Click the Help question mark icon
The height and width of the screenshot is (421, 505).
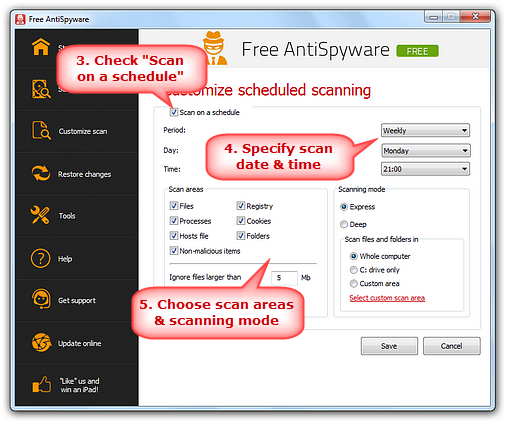[x=40, y=258]
